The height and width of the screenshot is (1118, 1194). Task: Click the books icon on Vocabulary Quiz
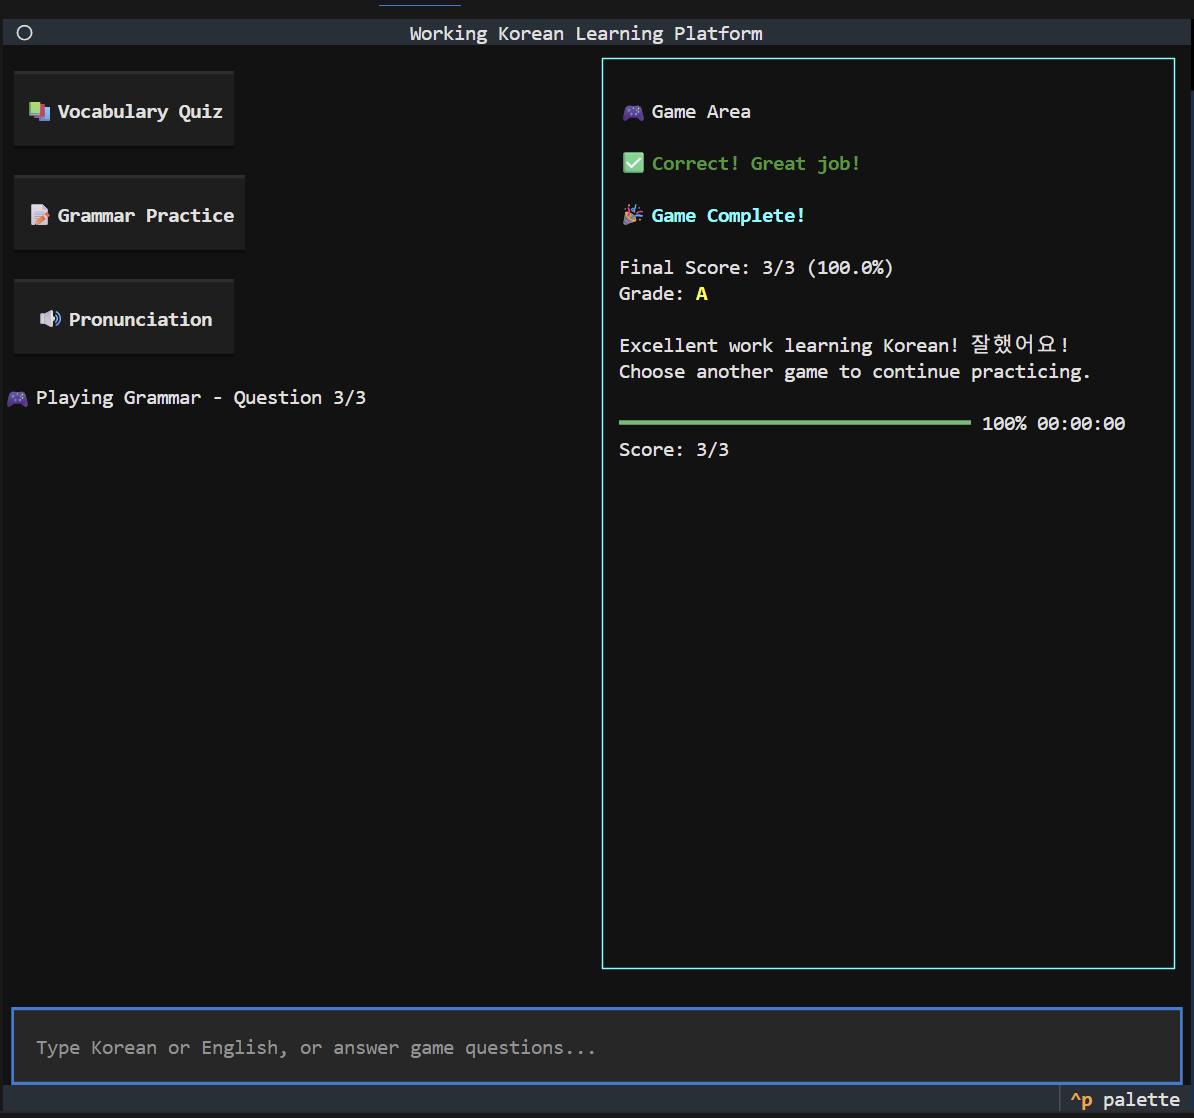[40, 111]
